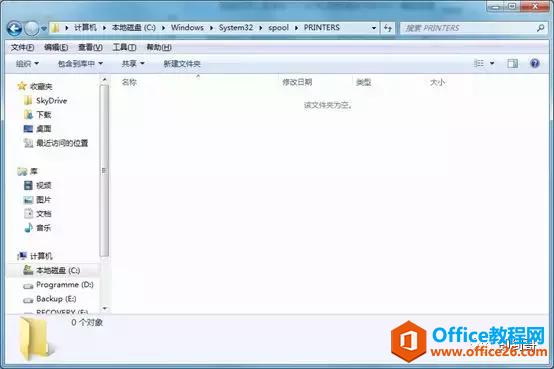Click the star icon beside 收藏夹
554x369 pixels.
click(22, 86)
